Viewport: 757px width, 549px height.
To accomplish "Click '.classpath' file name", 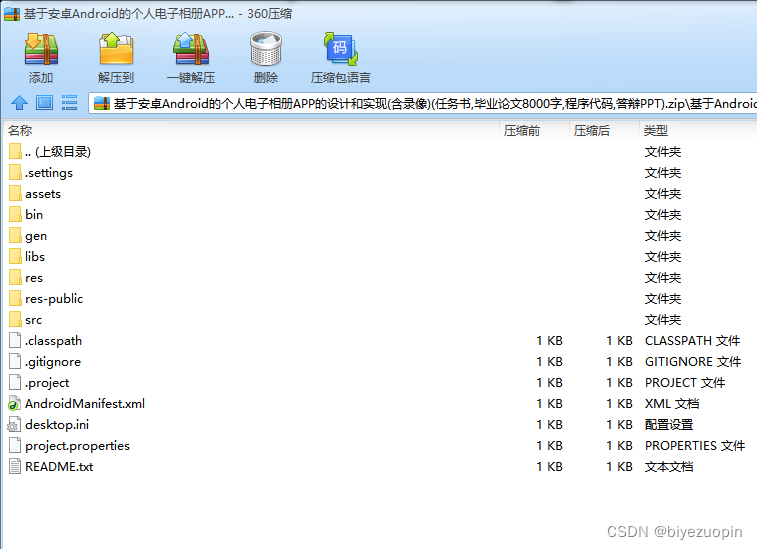I will (54, 341).
